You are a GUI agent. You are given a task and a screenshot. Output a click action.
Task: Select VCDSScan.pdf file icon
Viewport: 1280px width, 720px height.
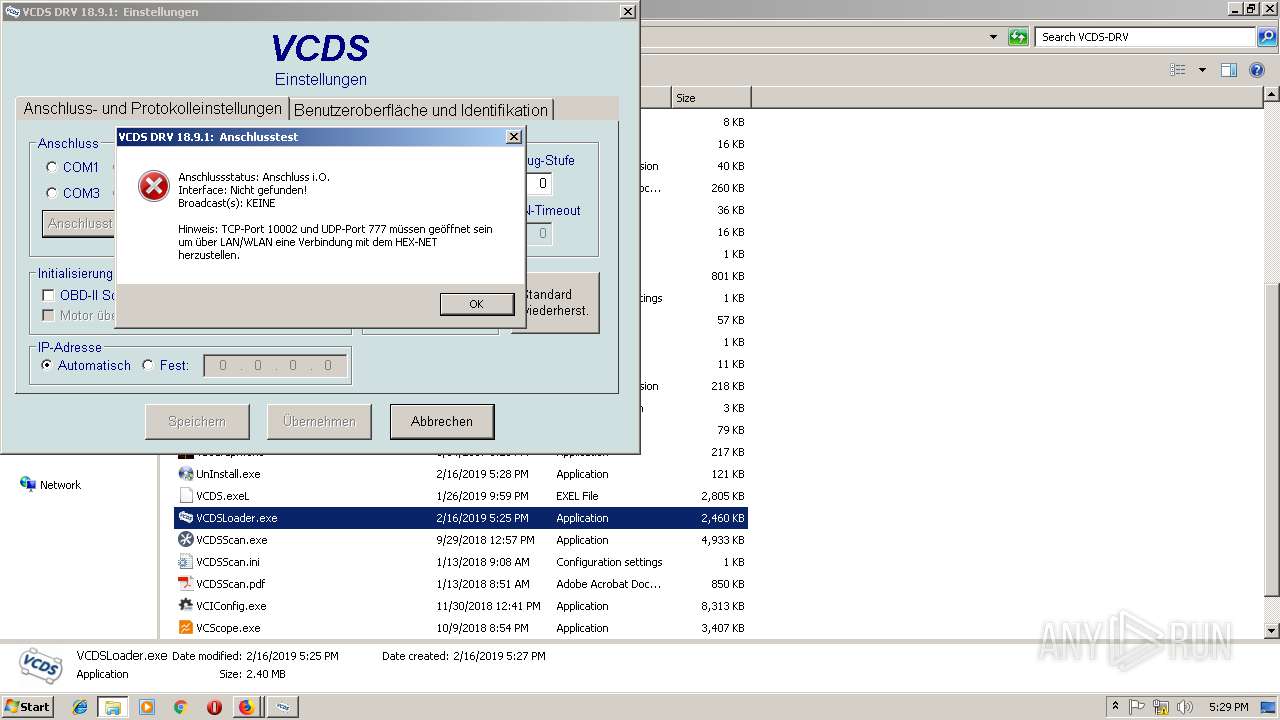186,584
